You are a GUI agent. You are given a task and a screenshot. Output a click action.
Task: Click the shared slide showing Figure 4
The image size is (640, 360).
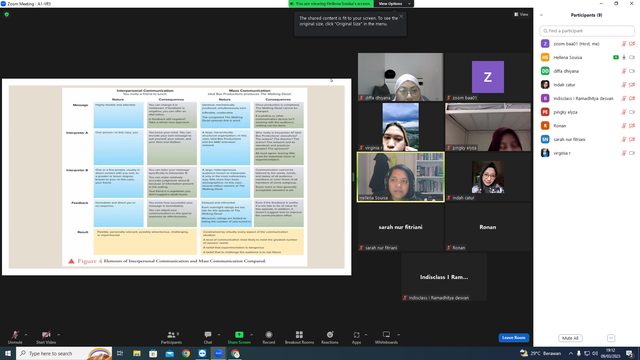coord(177,177)
